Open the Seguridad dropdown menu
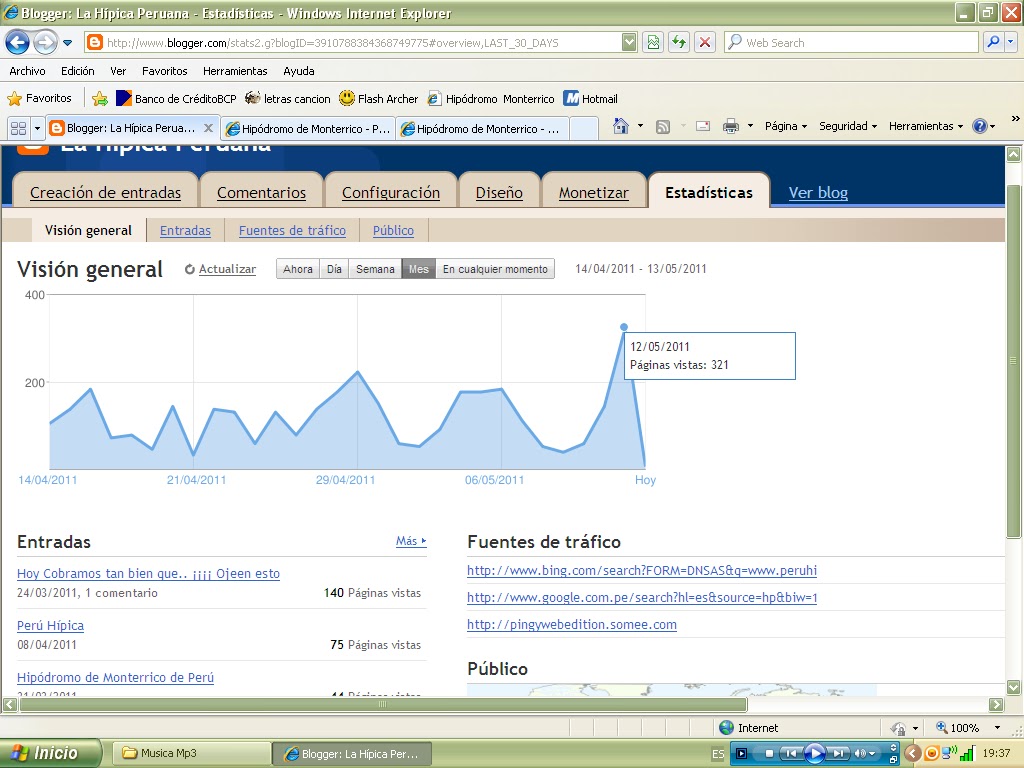Screen dimensions: 1024x768 click(848, 126)
